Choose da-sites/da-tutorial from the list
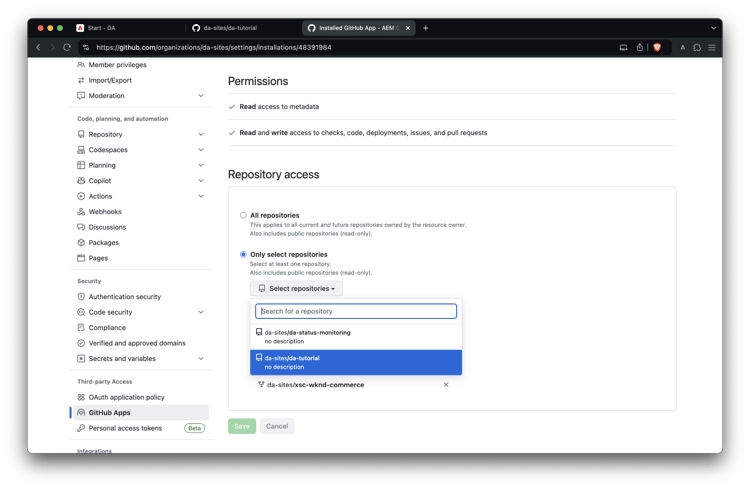750x489 pixels. click(356, 362)
